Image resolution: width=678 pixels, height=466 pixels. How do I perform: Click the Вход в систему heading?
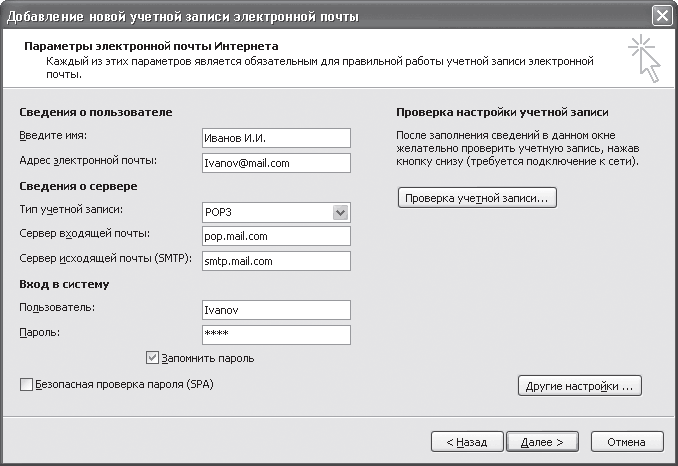coord(64,284)
